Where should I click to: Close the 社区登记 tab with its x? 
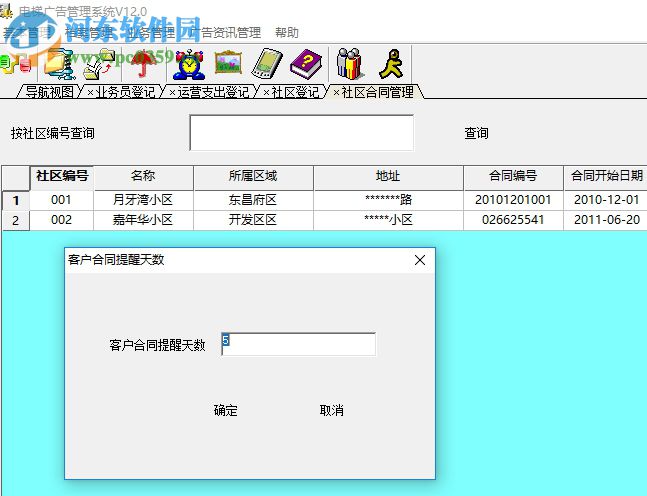pyautogui.click(x=266, y=92)
